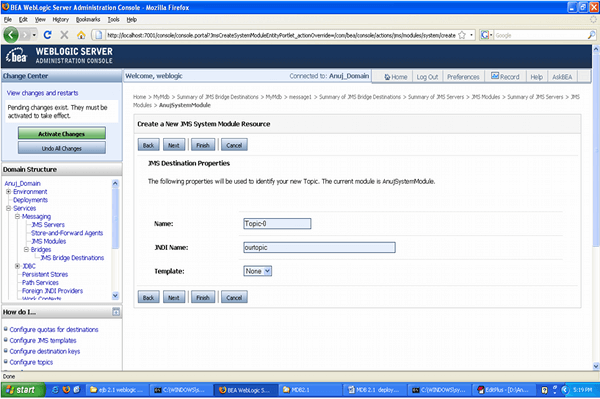Click the search magnifier icon
This screenshot has height=399, width=600.
coord(592,35)
